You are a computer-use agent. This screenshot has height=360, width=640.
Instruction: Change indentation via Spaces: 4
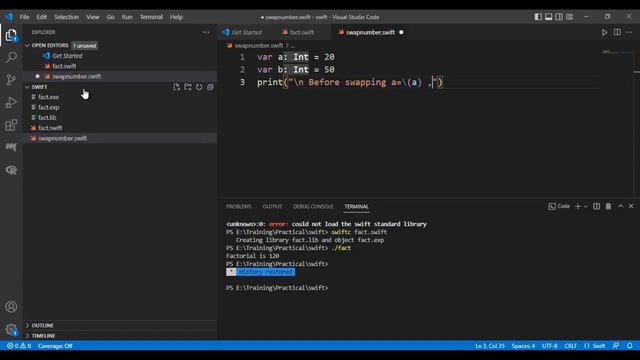coord(523,346)
